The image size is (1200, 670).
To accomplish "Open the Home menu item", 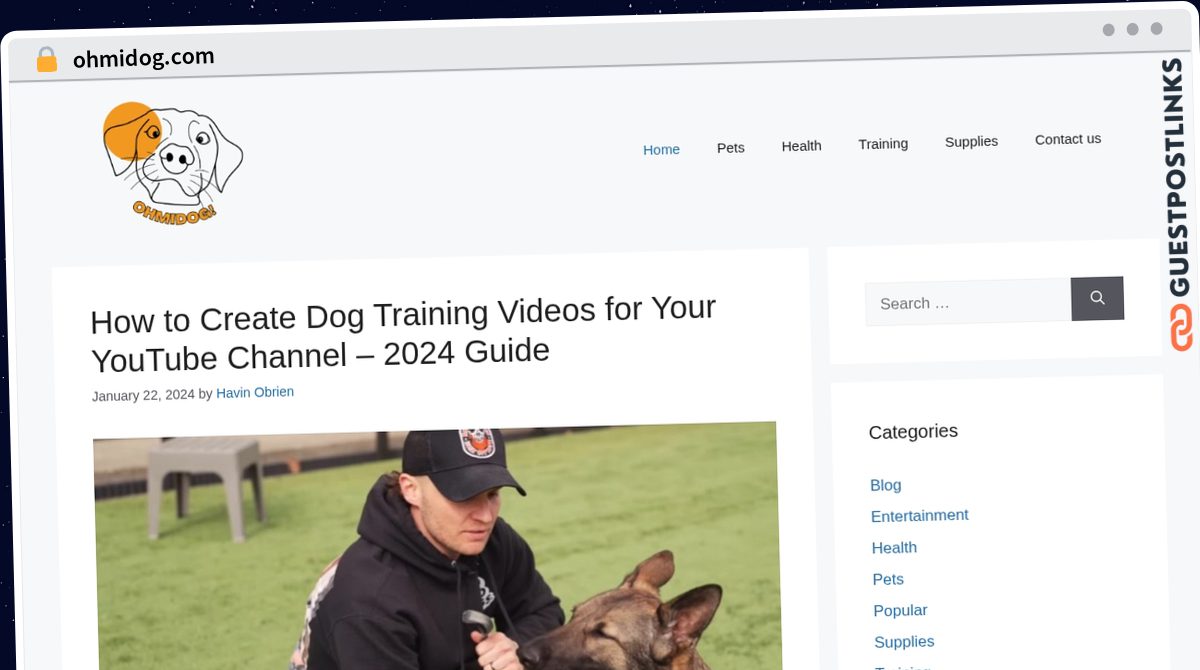I will click(661, 149).
